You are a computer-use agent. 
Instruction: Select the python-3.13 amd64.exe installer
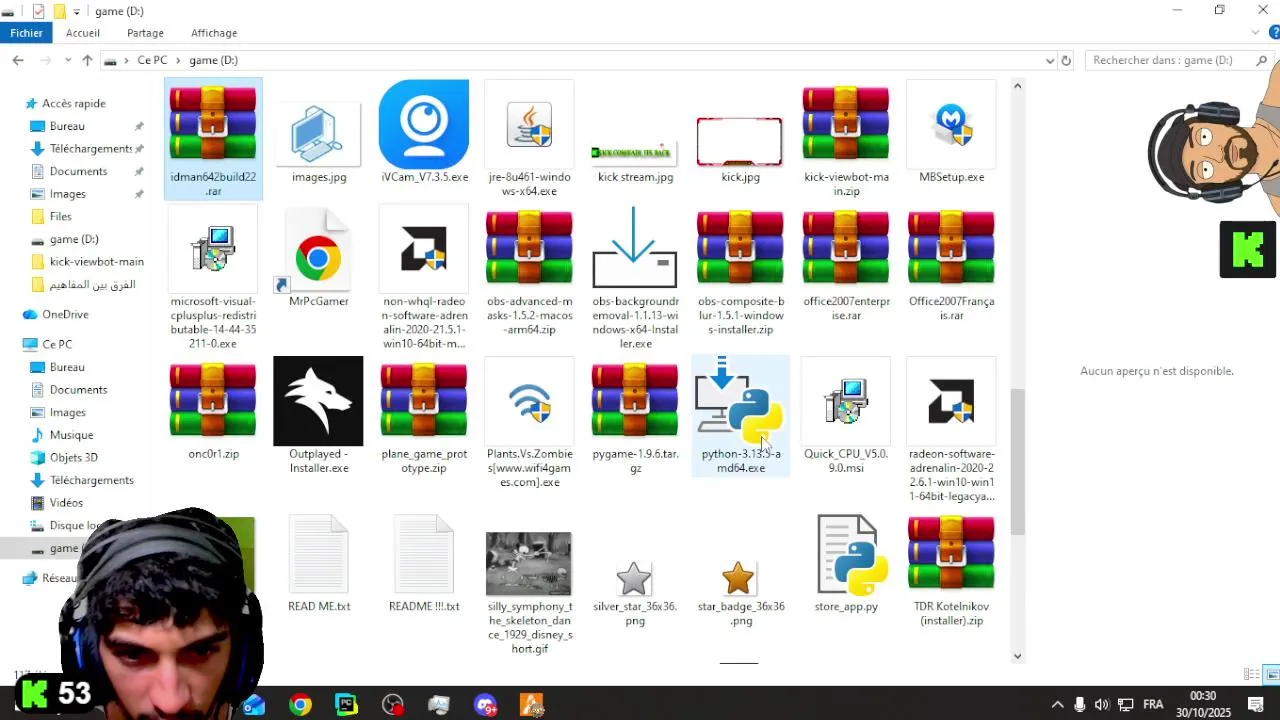point(740,416)
